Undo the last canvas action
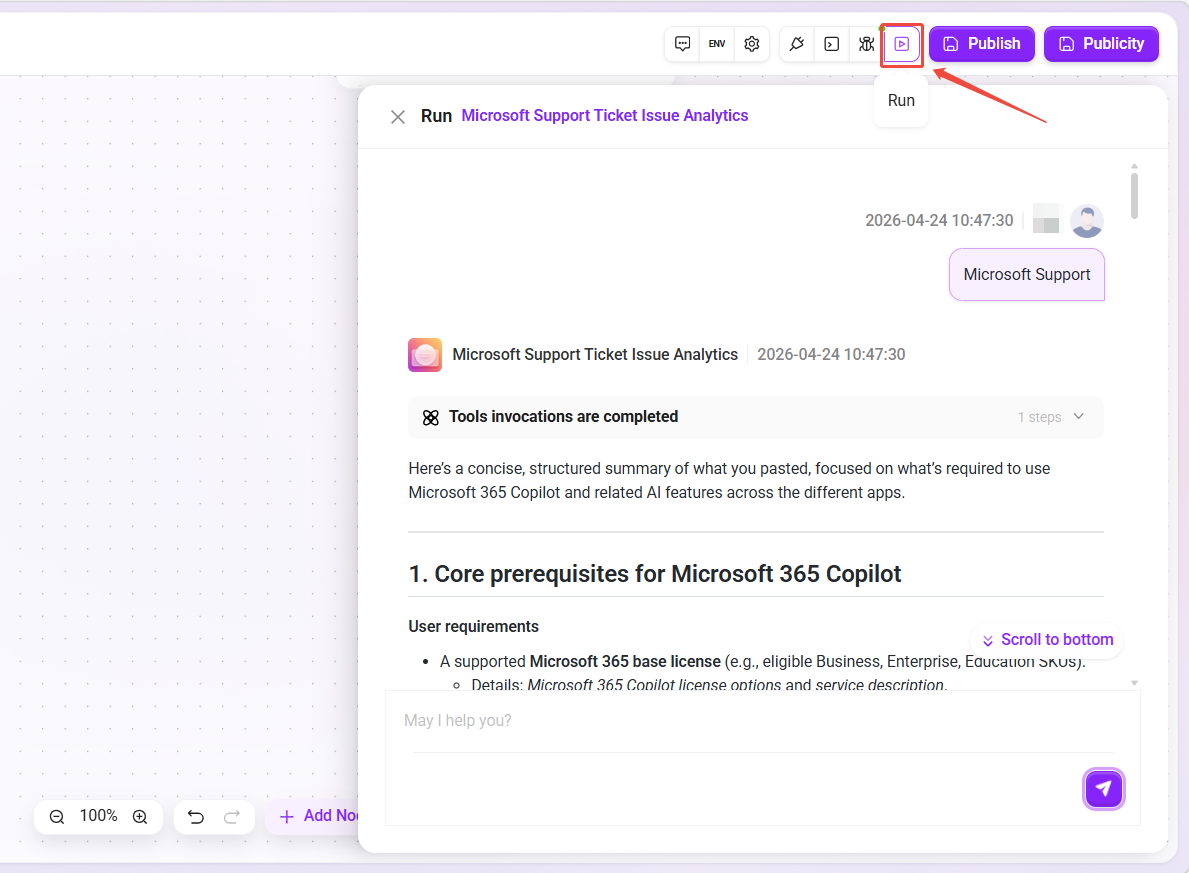This screenshot has width=1189, height=873. [196, 817]
